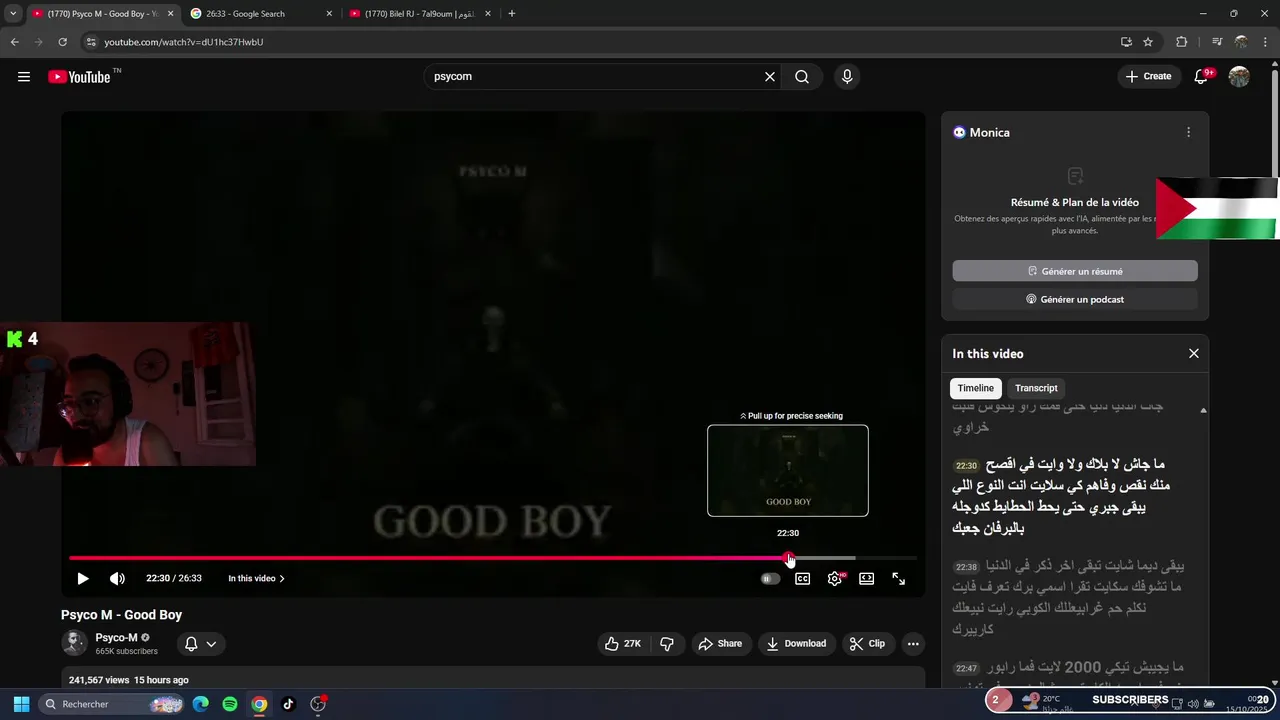Viewport: 1280px width, 720px height.
Task: Open the Windows Start menu
Action: [21, 704]
